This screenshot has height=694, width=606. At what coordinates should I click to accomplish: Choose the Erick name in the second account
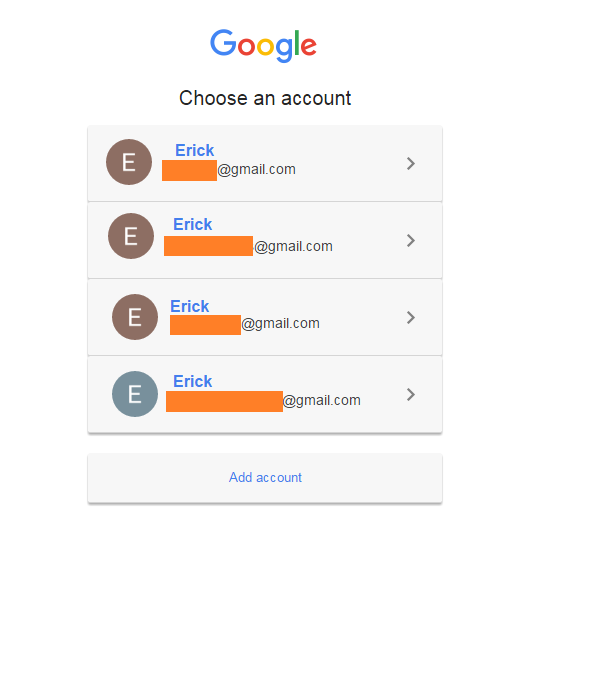[x=192, y=224]
